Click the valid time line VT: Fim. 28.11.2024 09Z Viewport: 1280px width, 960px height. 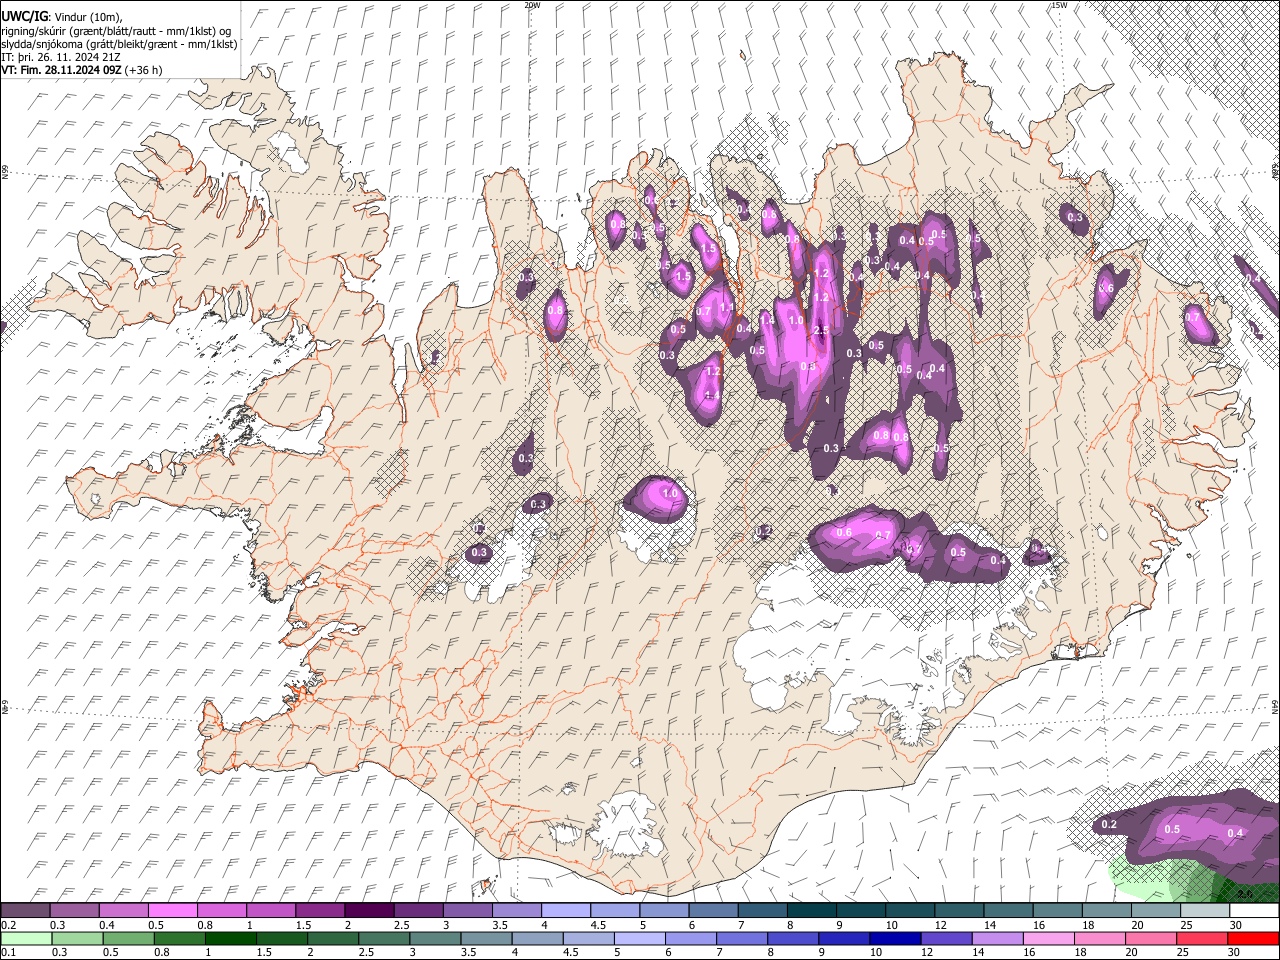point(61,70)
